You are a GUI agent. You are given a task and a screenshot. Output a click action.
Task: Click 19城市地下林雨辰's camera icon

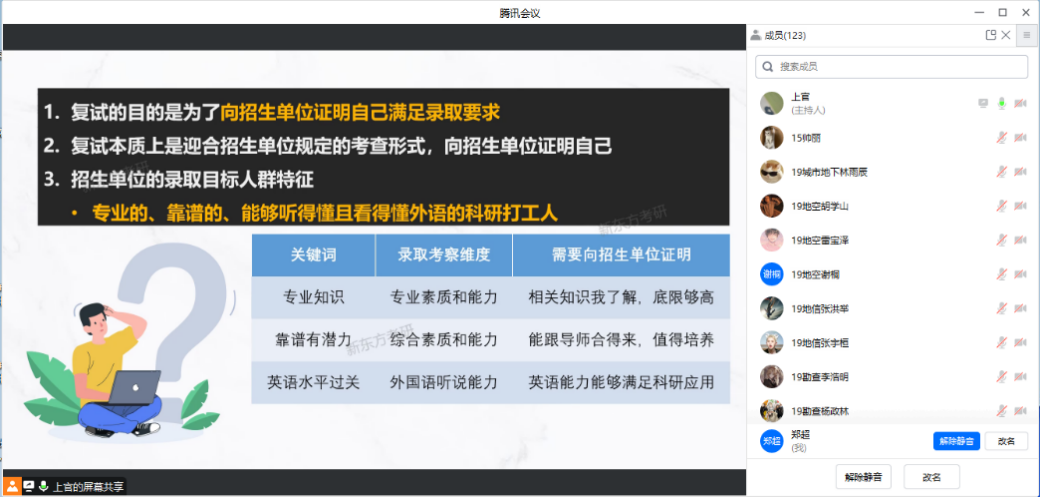pyautogui.click(x=1020, y=172)
